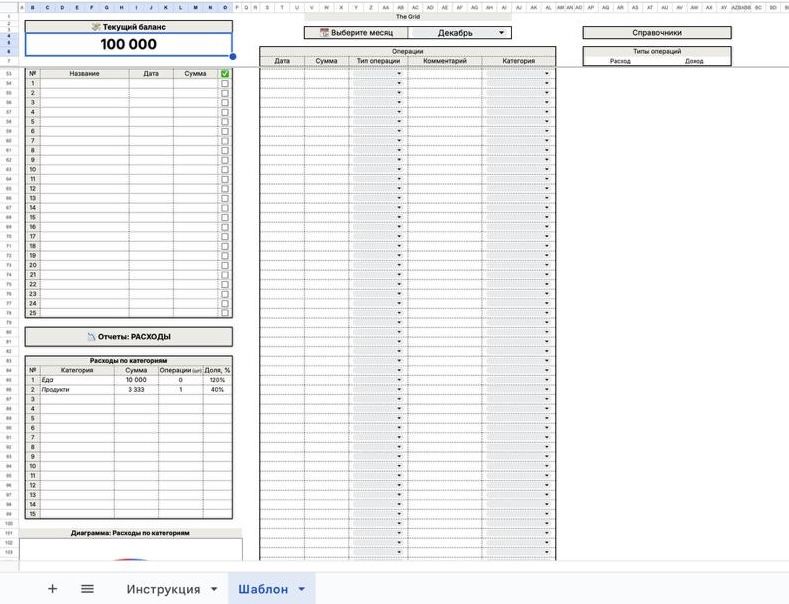Image resolution: width=789 pixels, height=604 pixels.
Task: Select the Расход cell under Типы операций
Action: point(620,61)
